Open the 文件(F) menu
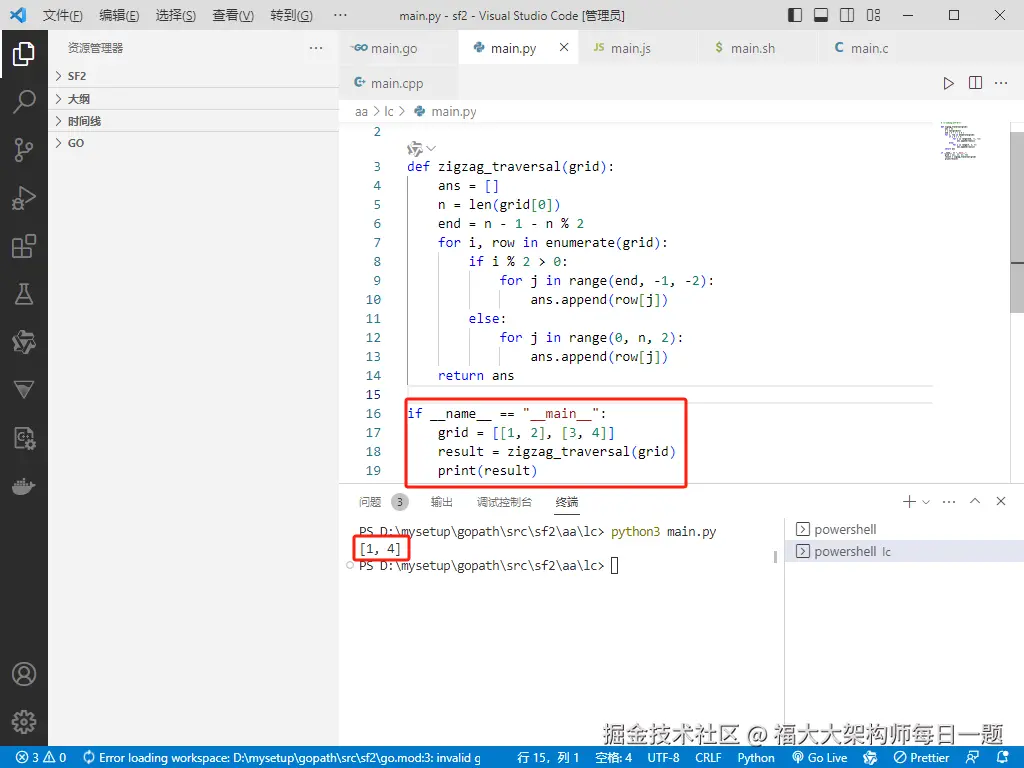Image resolution: width=1024 pixels, height=768 pixels. [63, 15]
